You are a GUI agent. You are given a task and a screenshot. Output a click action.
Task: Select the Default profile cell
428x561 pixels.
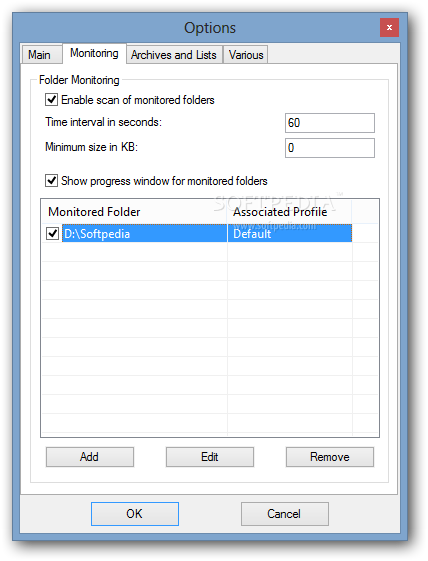(x=290, y=234)
